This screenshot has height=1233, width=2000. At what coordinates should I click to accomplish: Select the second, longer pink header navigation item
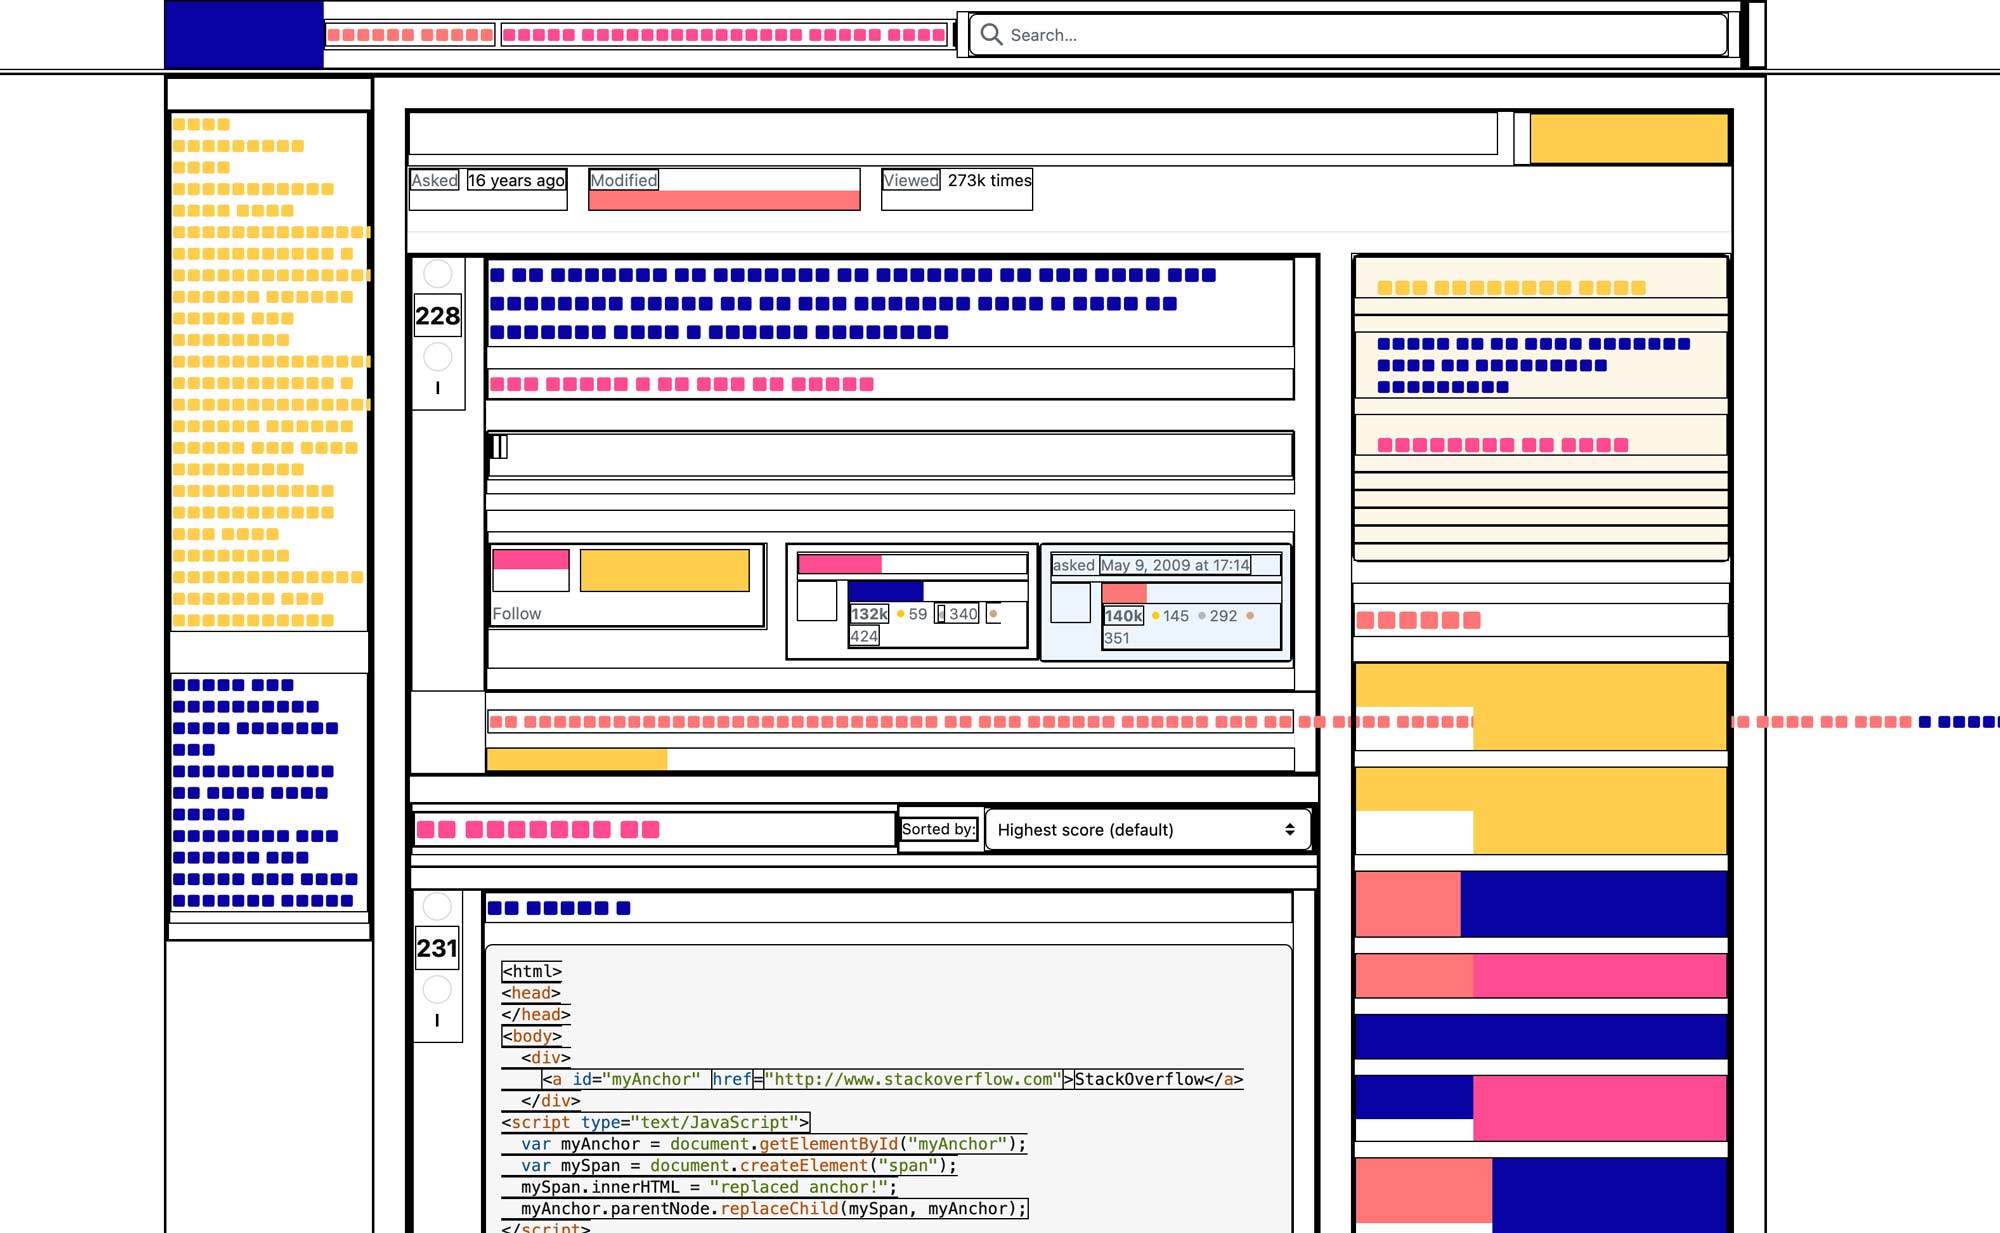(x=724, y=35)
